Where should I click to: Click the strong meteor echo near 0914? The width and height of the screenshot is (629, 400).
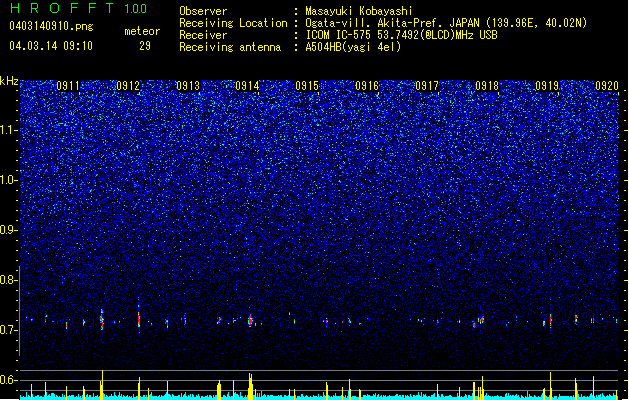250,320
